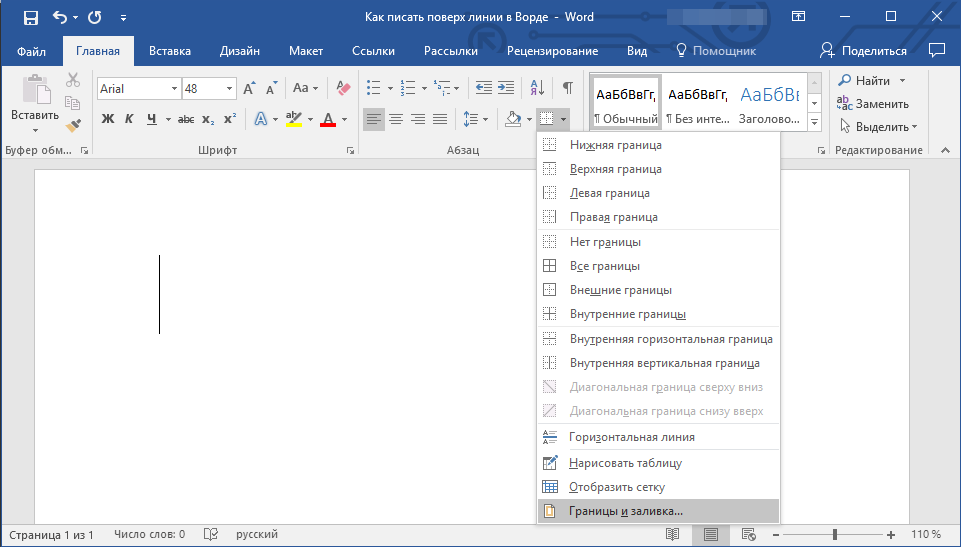
Task: Click the Format Painter brush icon
Action: point(73,125)
